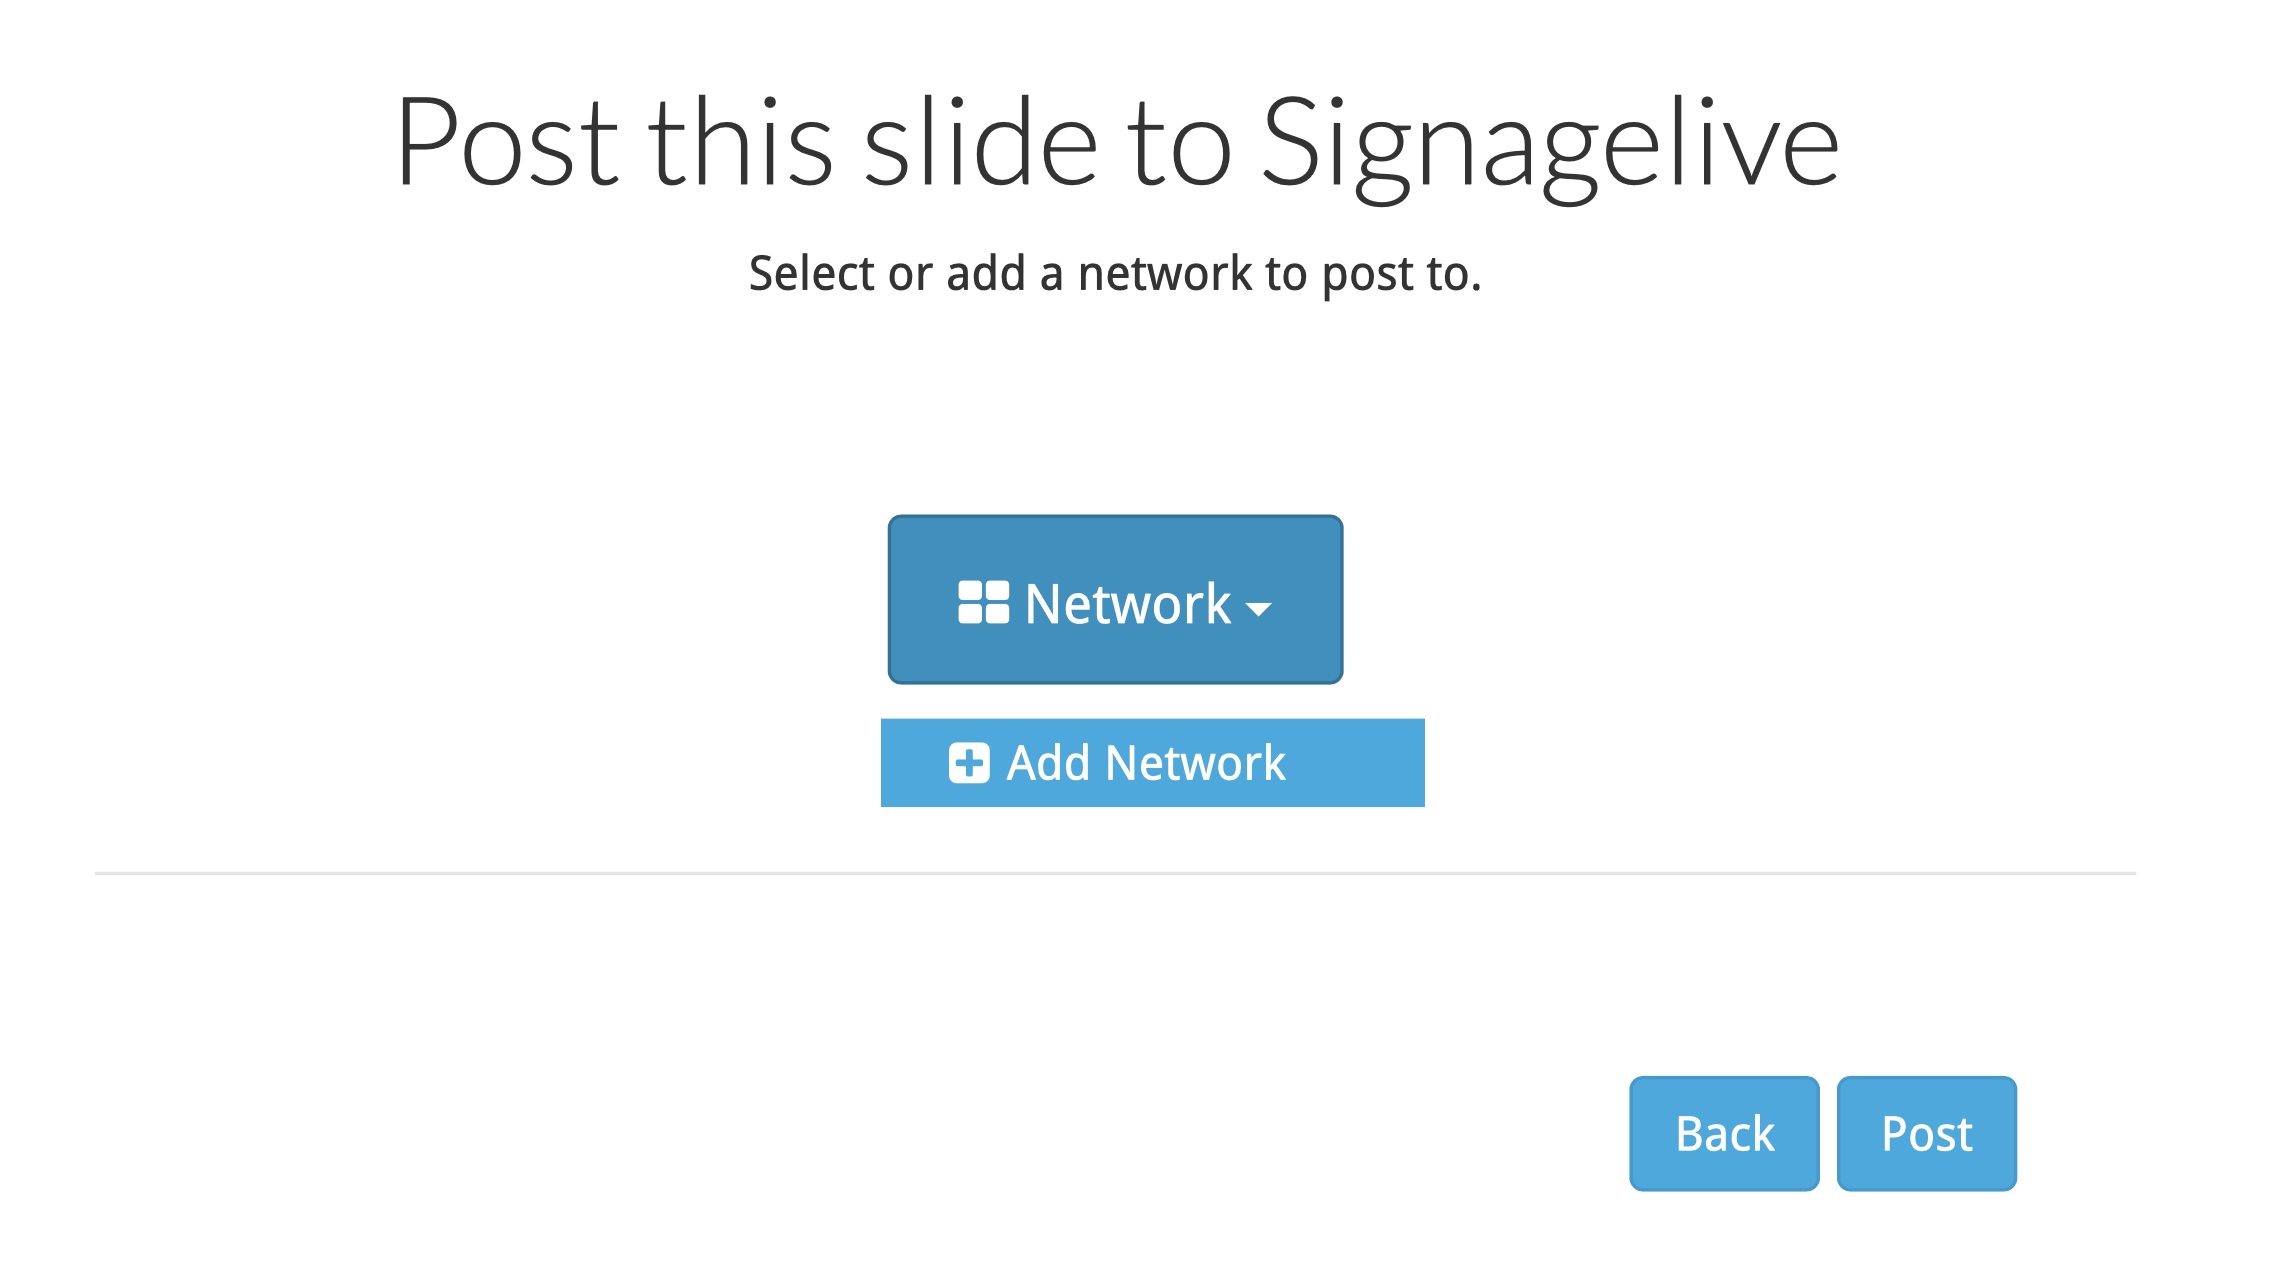The height and width of the screenshot is (1288, 2284).
Task: Click the word "network" in the subtitle
Action: tap(1164, 273)
